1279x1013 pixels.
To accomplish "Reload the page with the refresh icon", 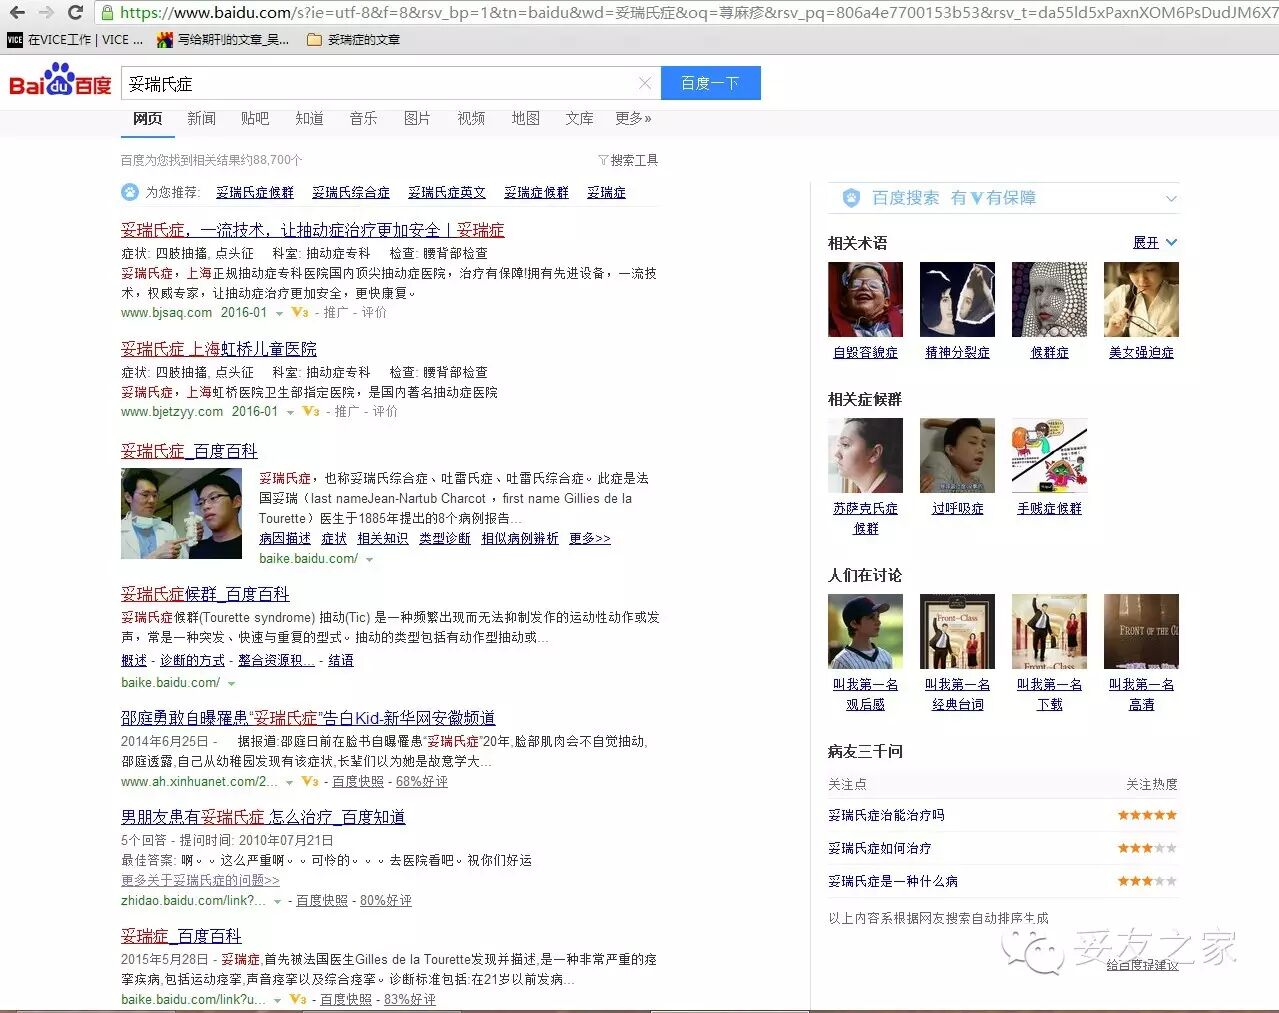I will pos(75,13).
